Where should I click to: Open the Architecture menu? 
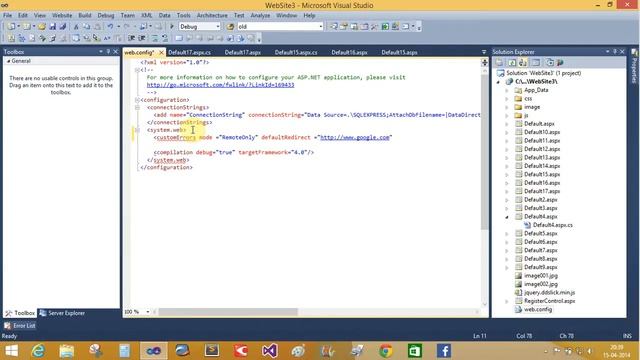(x=212, y=16)
